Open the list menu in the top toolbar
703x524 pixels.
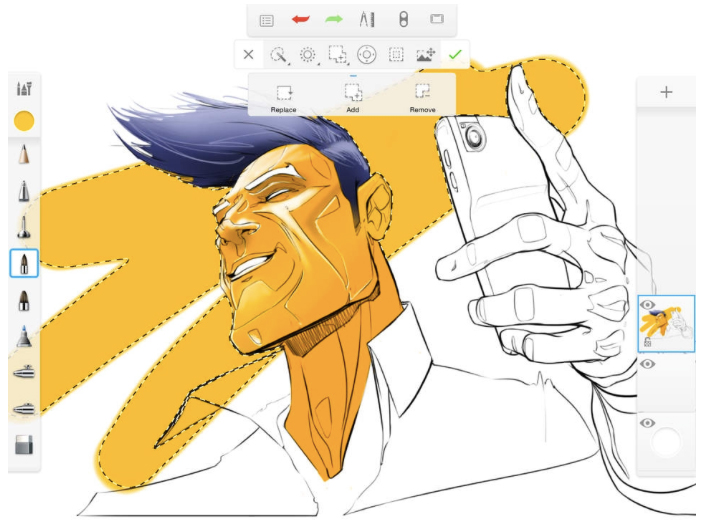tap(266, 19)
